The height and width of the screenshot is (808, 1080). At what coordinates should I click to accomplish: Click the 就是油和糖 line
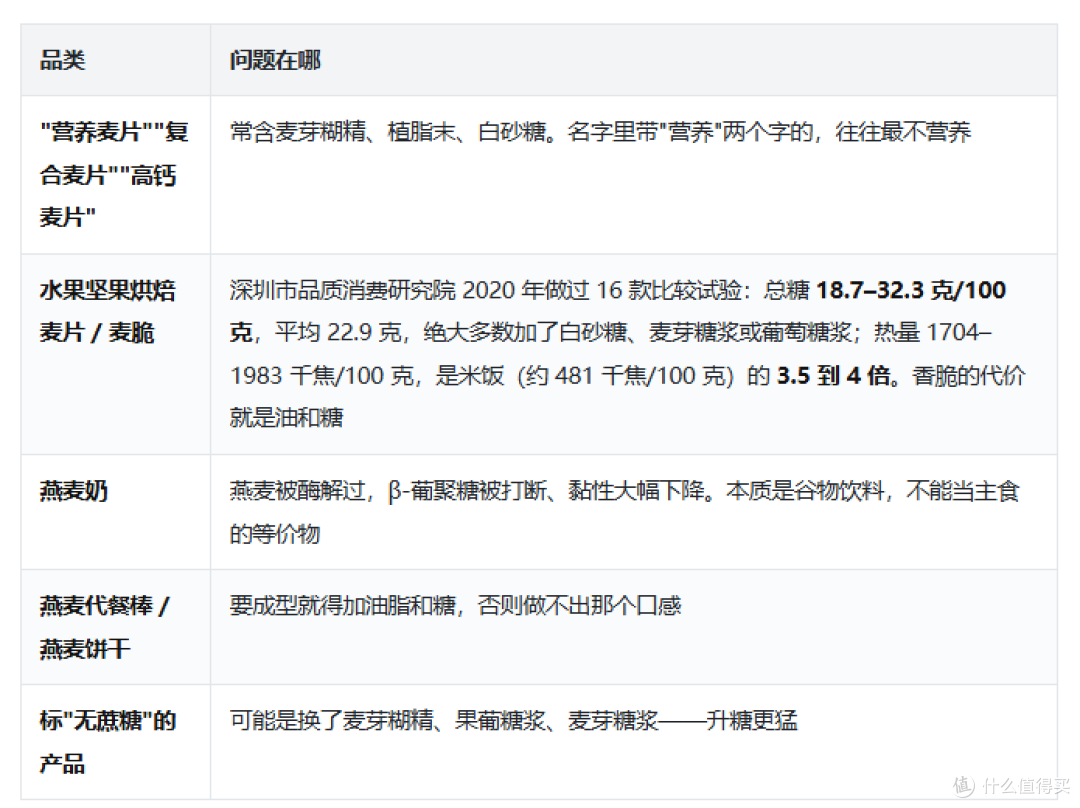click(287, 417)
